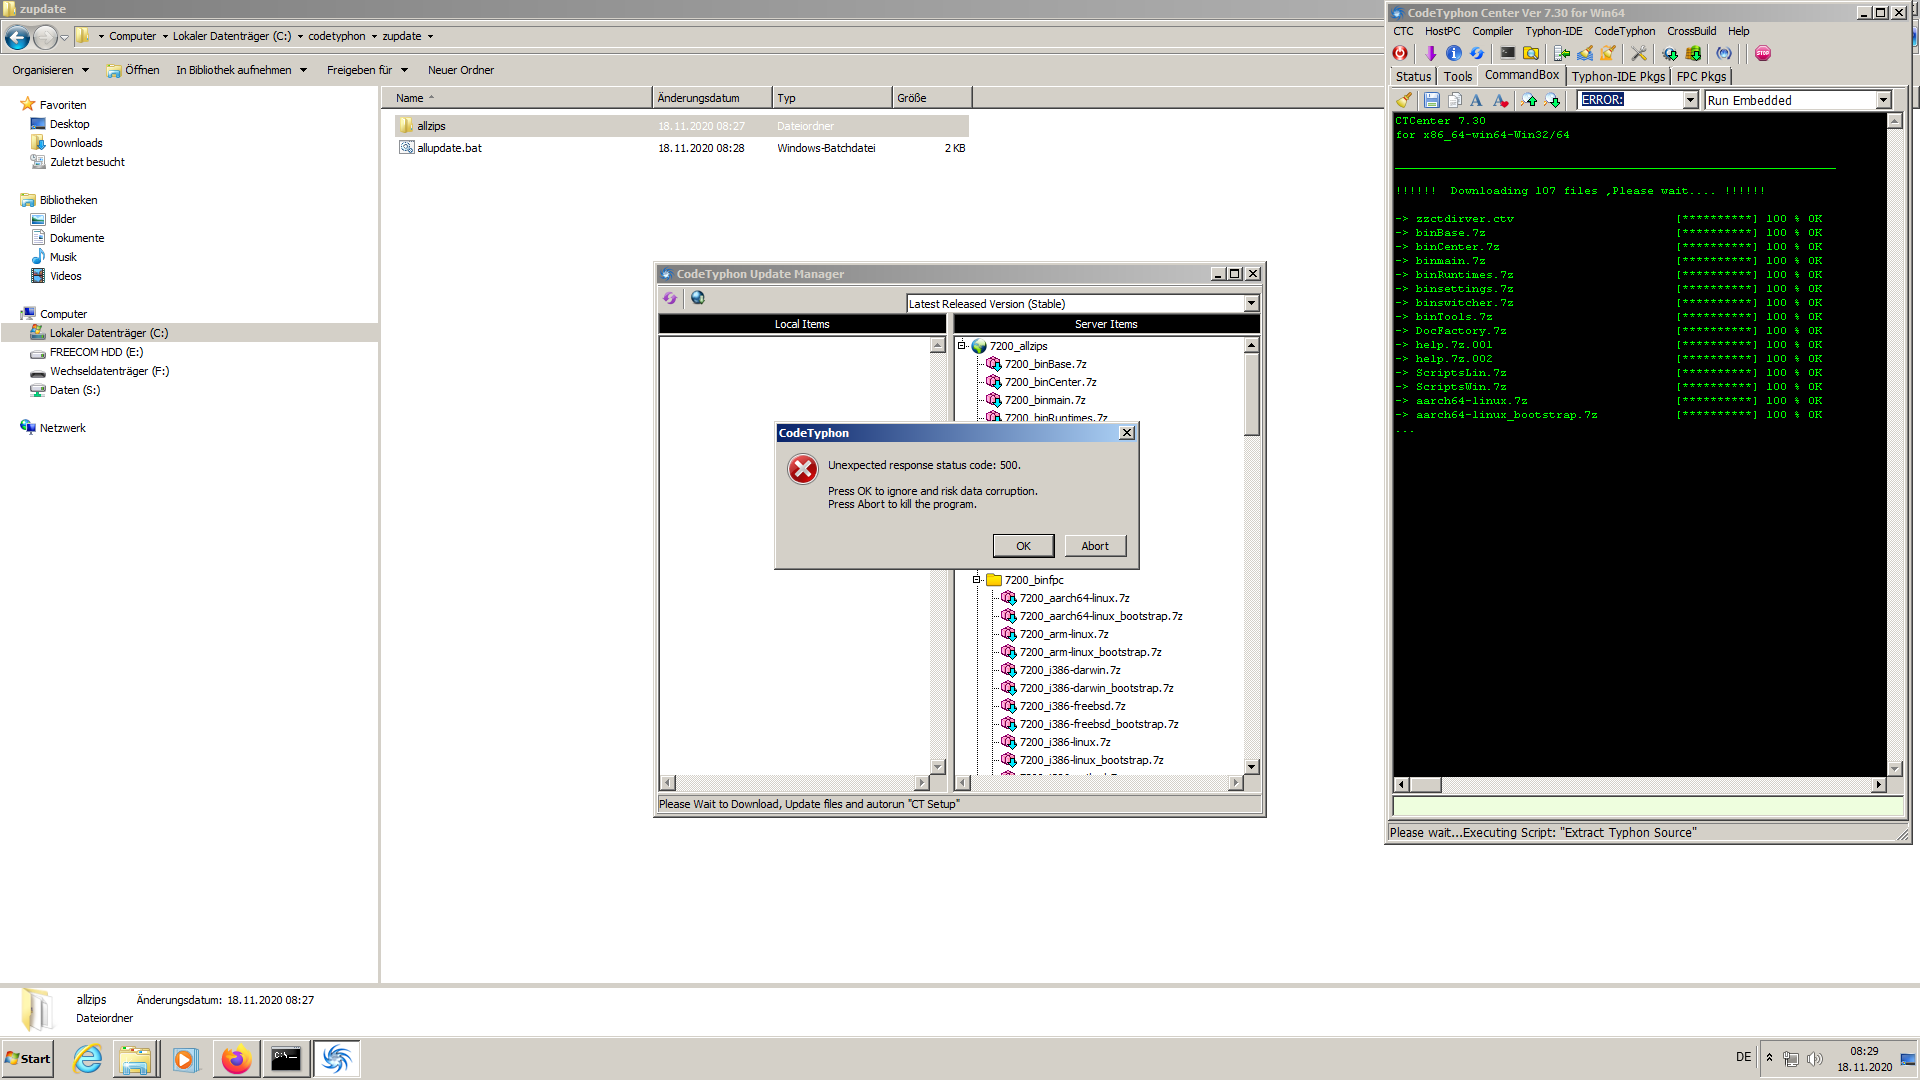Click the blue broadcast signal icon

[1724, 54]
